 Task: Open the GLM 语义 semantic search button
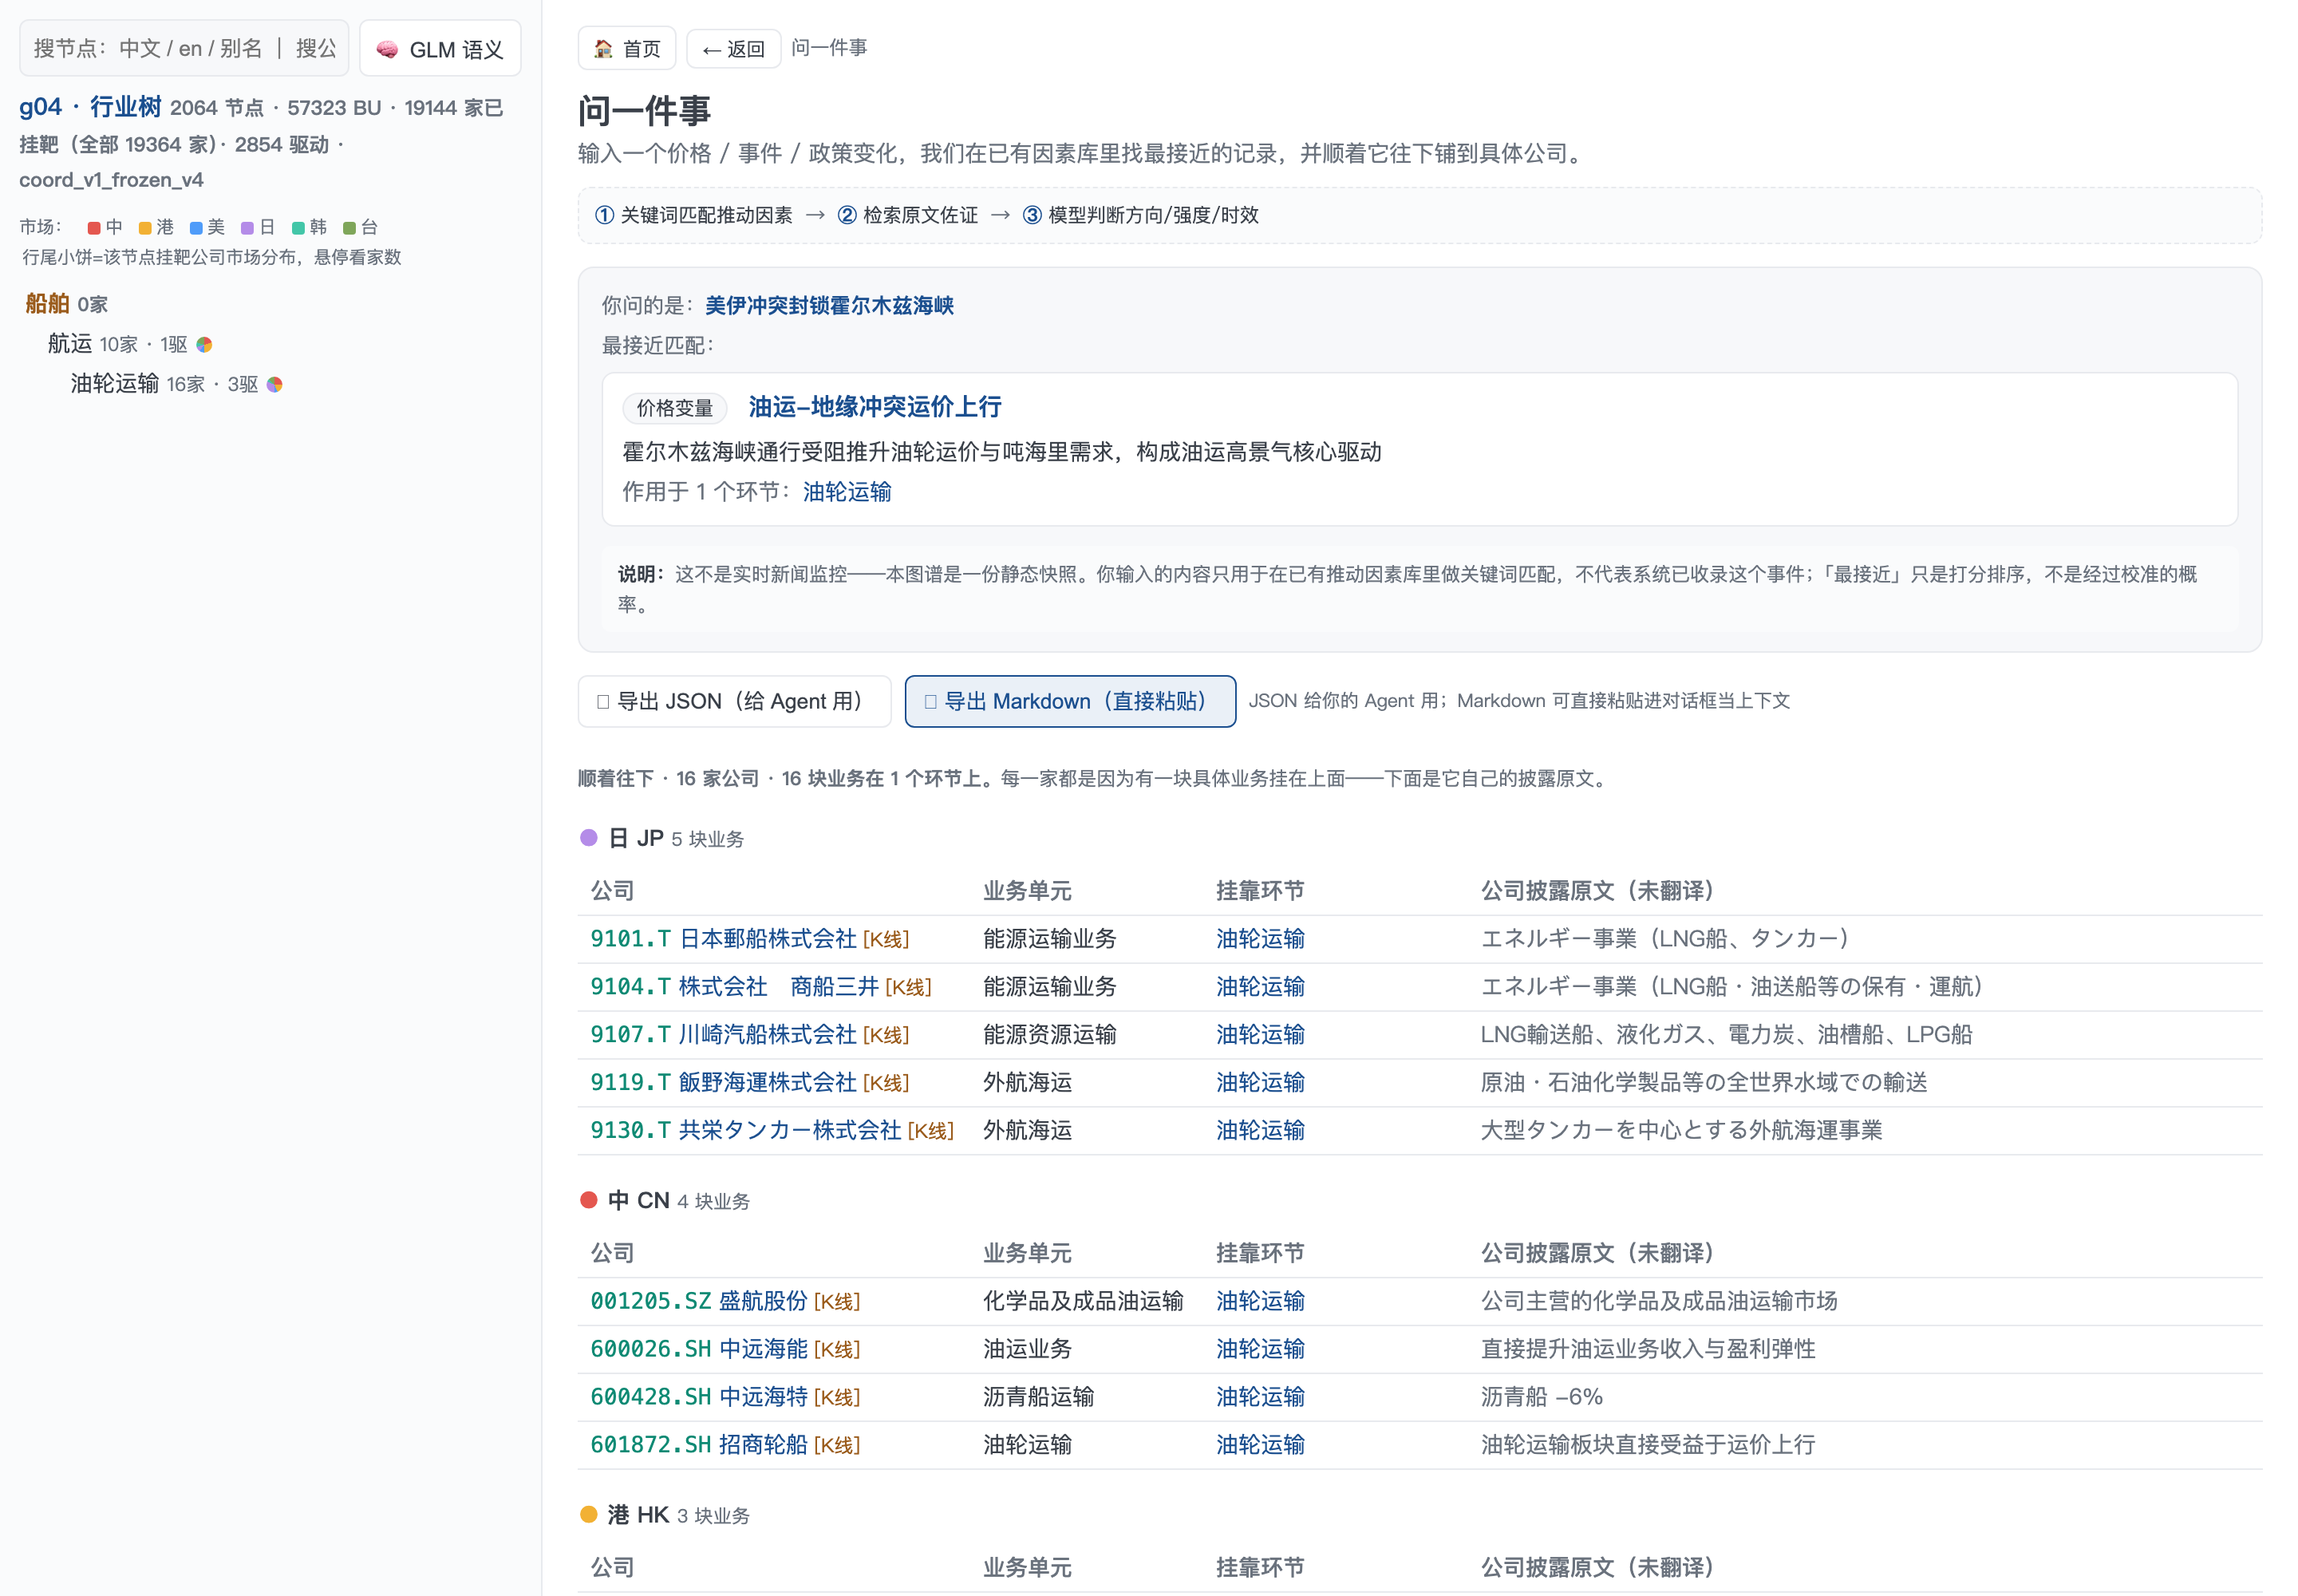(440, 48)
